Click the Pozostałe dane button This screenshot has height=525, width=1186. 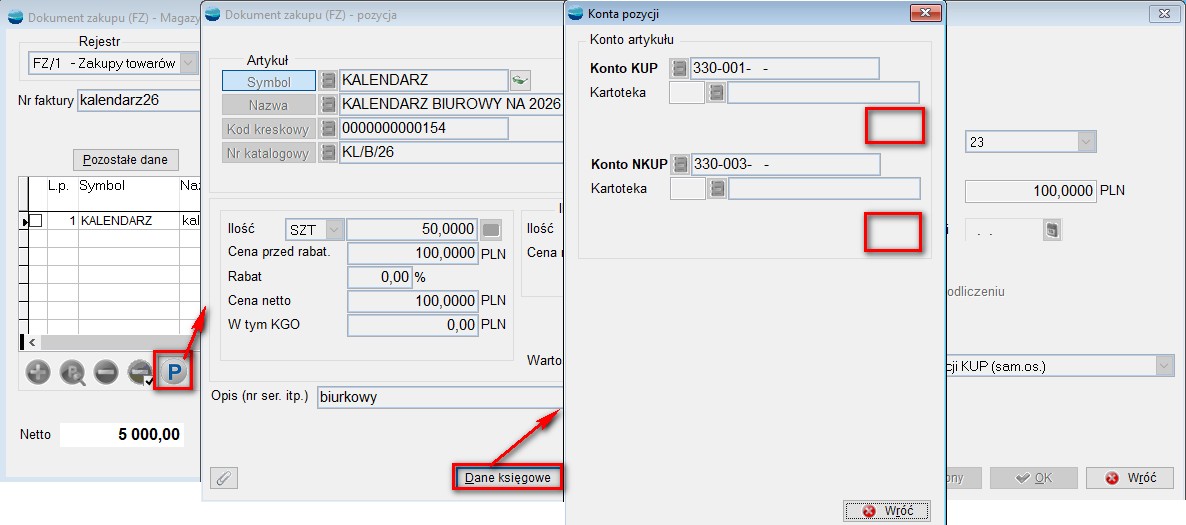pyautogui.click(x=126, y=160)
